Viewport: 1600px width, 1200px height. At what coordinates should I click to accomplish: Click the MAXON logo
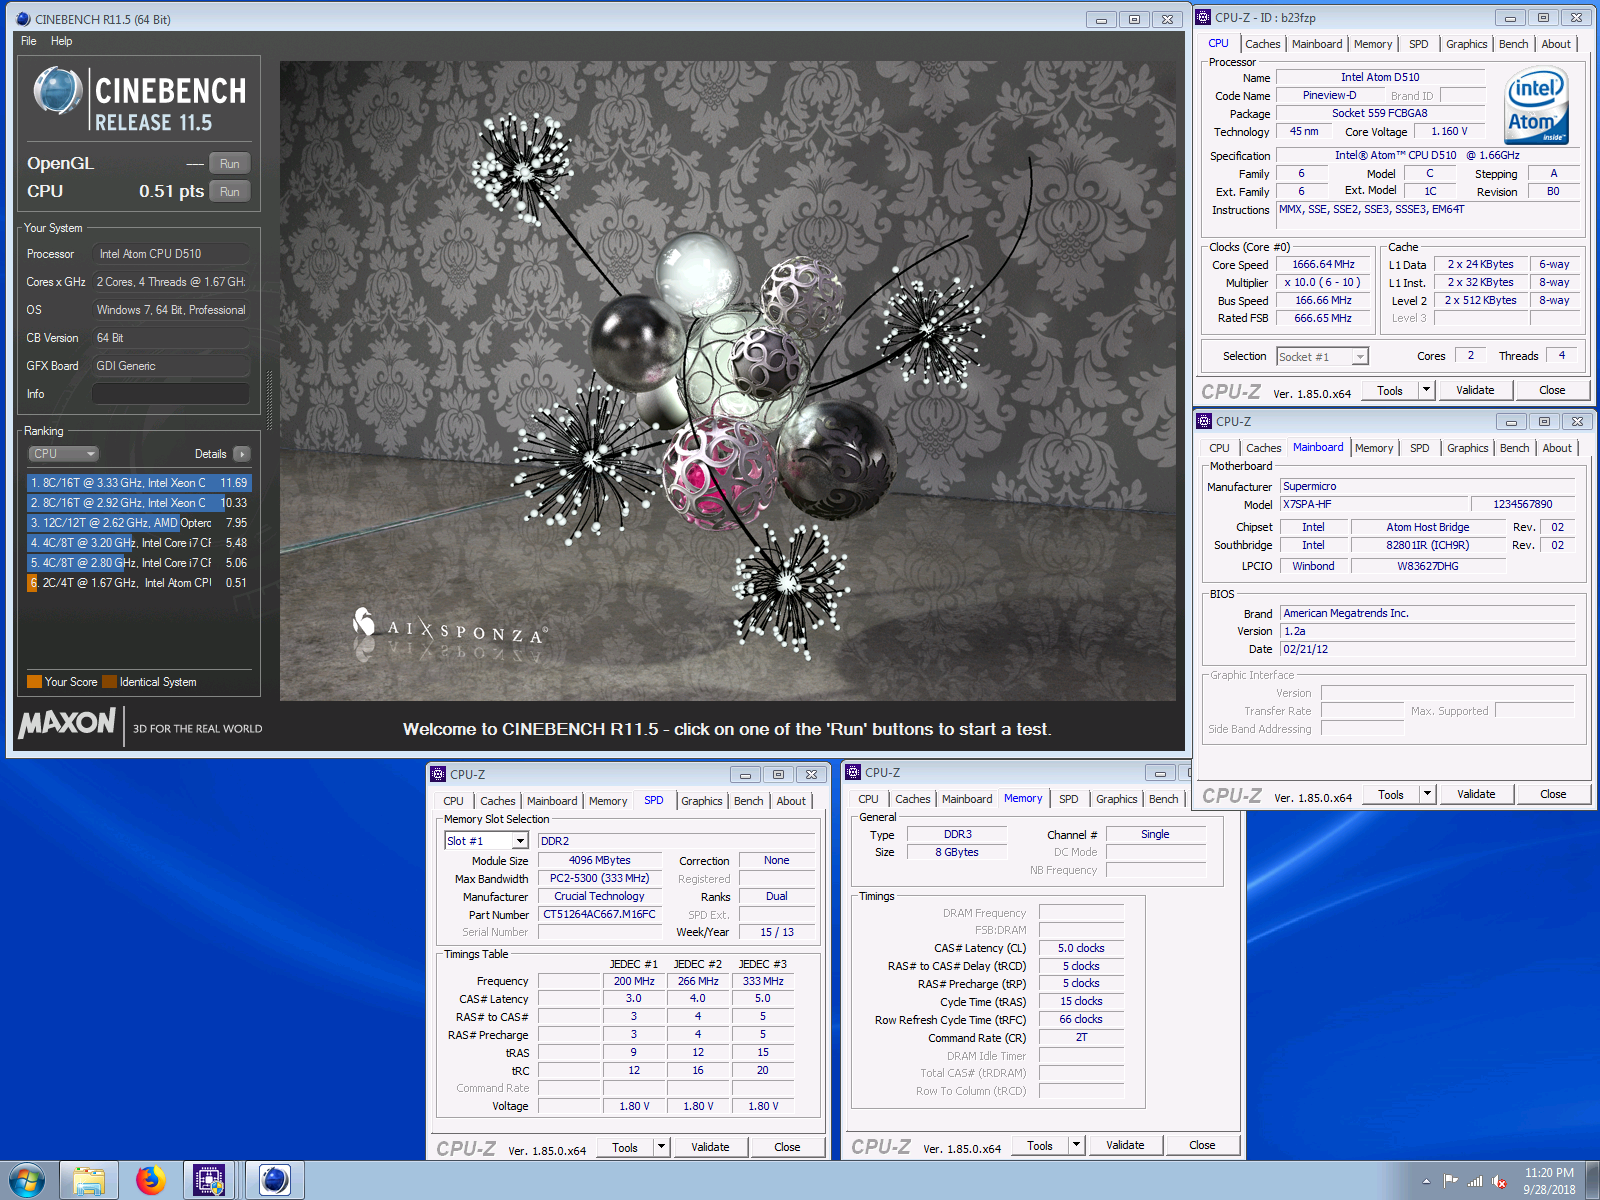(x=67, y=723)
